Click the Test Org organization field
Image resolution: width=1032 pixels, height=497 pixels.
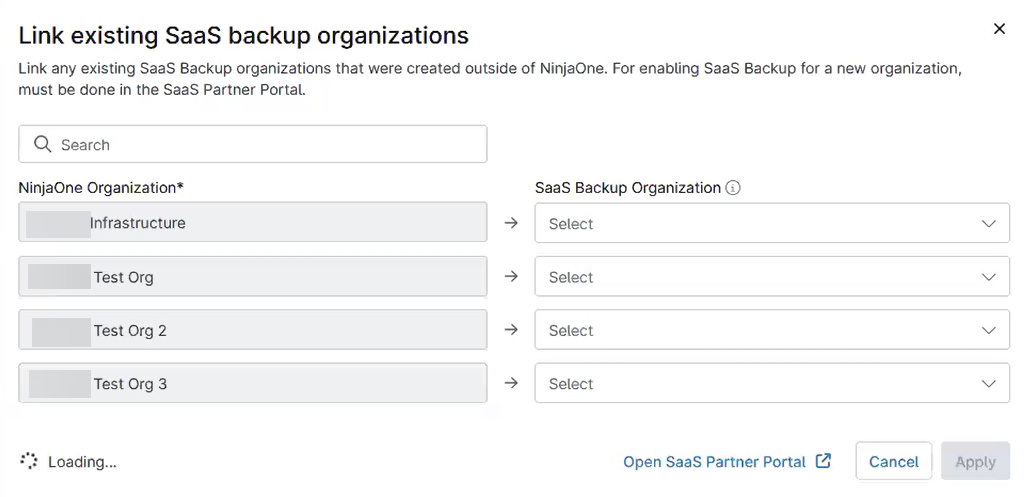(x=252, y=277)
